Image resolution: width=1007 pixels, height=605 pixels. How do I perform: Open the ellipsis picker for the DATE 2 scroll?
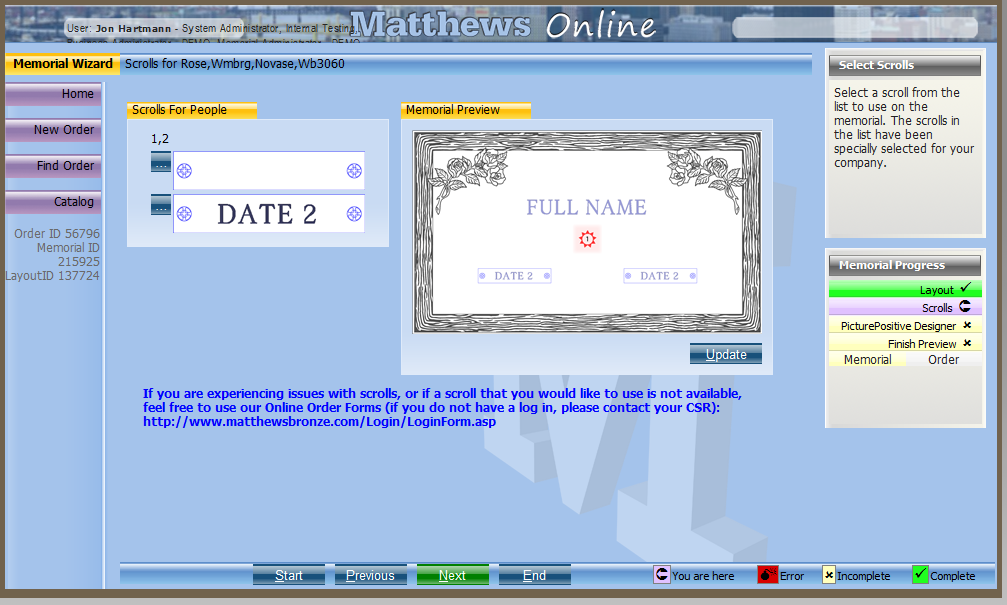pos(161,205)
